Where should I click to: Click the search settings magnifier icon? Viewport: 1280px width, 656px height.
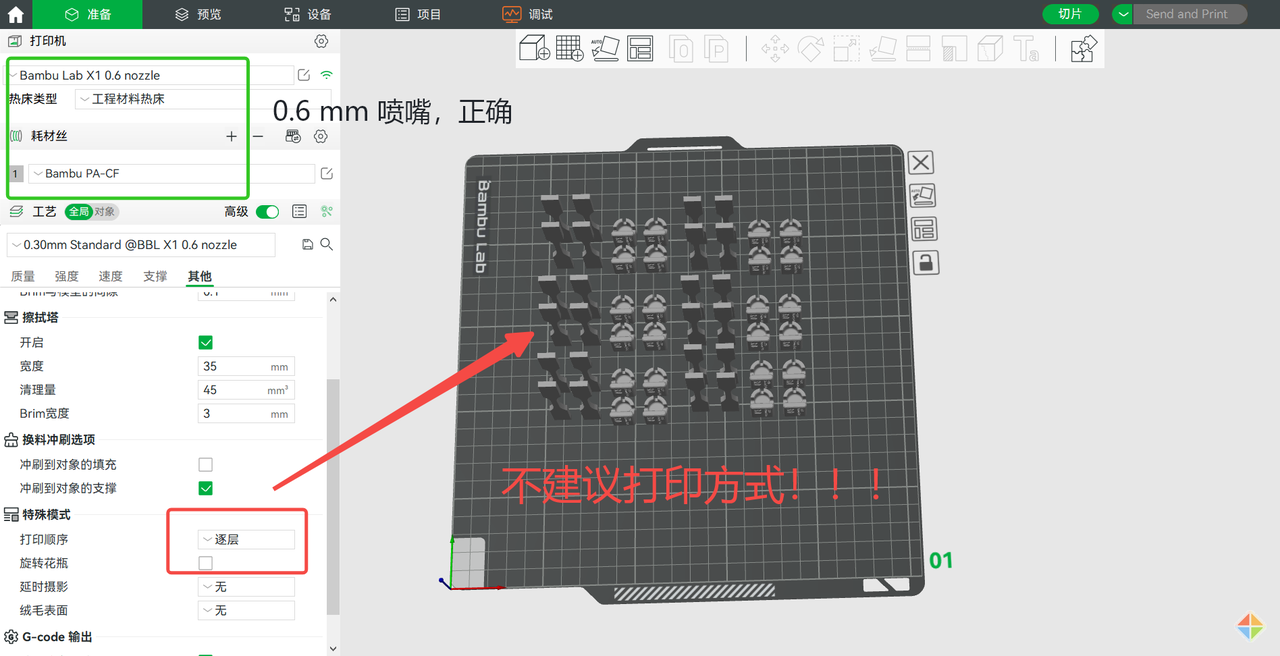[326, 244]
